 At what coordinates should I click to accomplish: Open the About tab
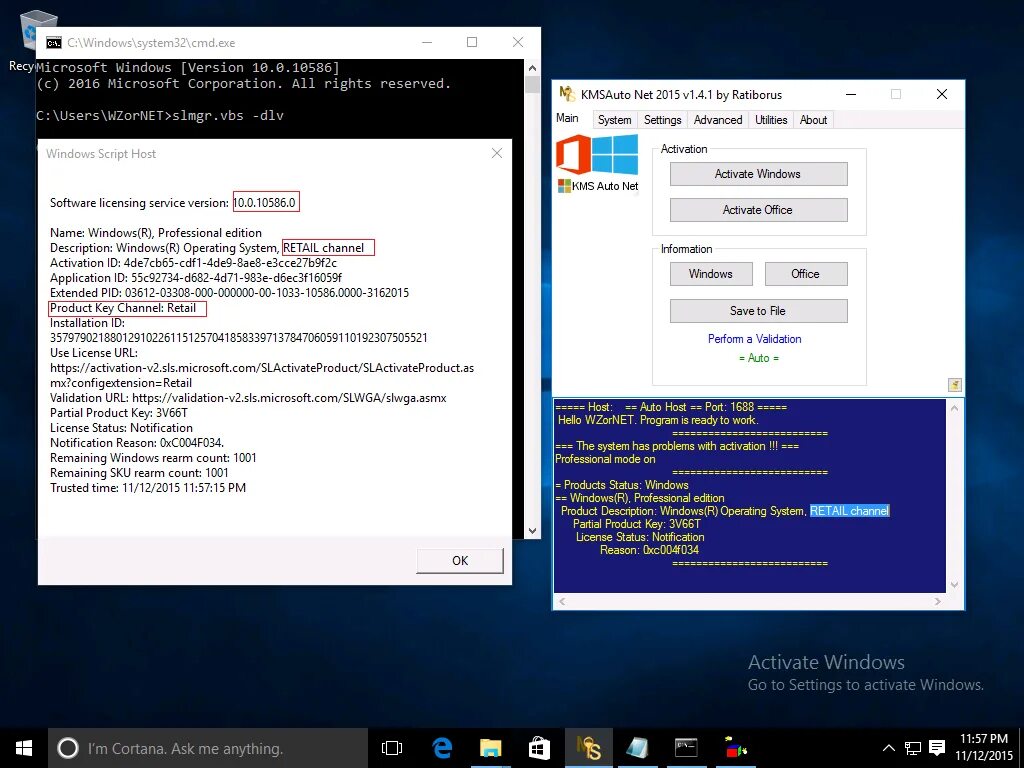click(x=813, y=120)
